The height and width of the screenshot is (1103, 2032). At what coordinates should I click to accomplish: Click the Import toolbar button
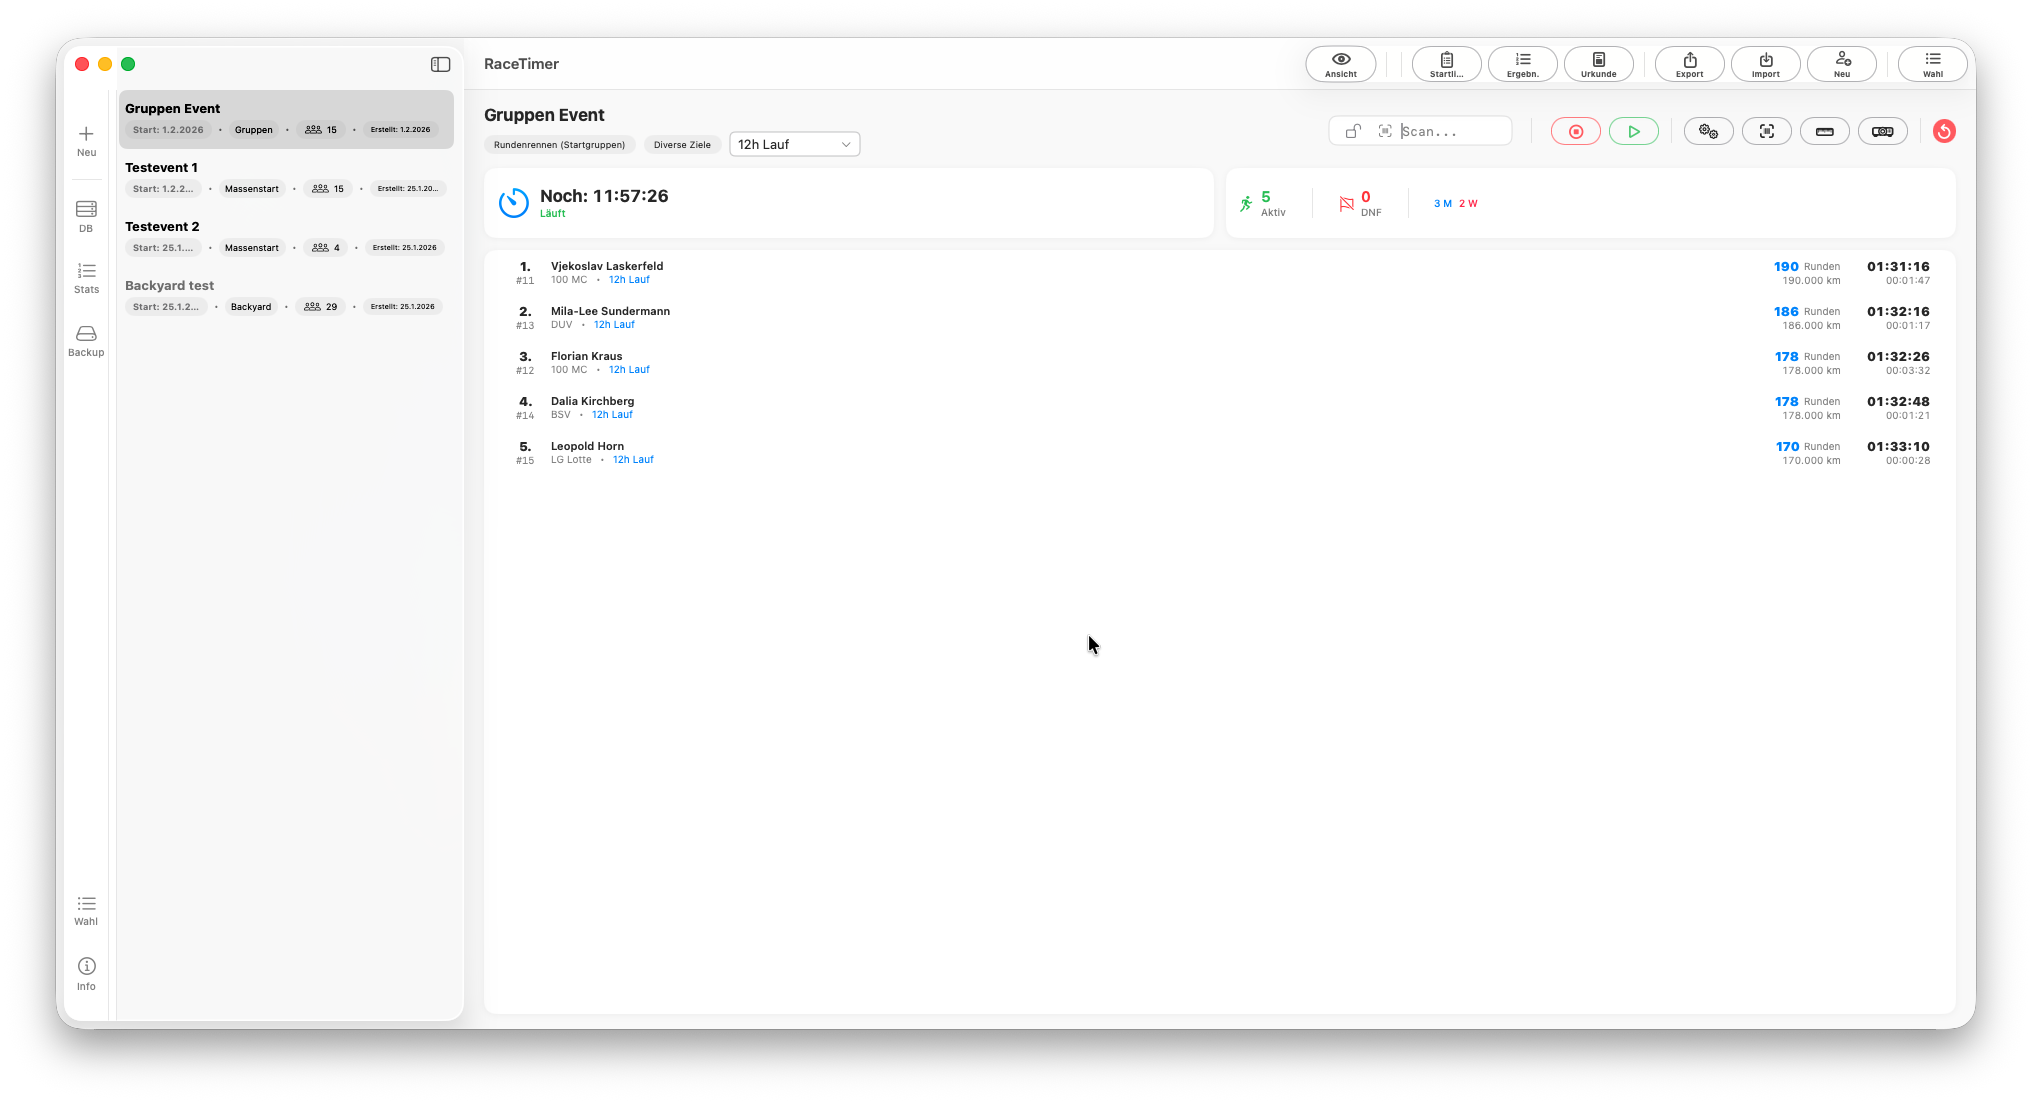(1765, 64)
